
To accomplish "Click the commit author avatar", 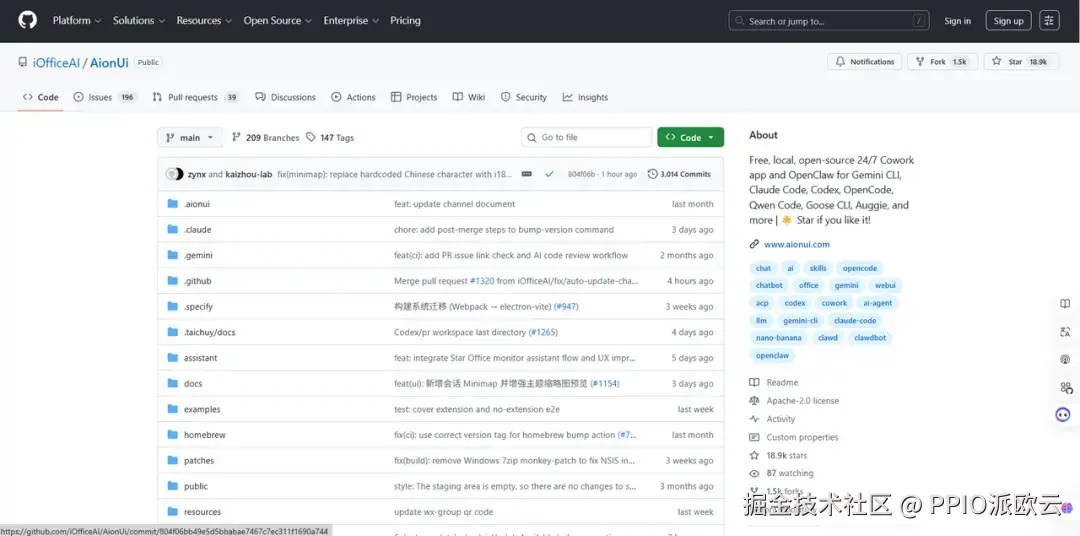I will (175, 174).
